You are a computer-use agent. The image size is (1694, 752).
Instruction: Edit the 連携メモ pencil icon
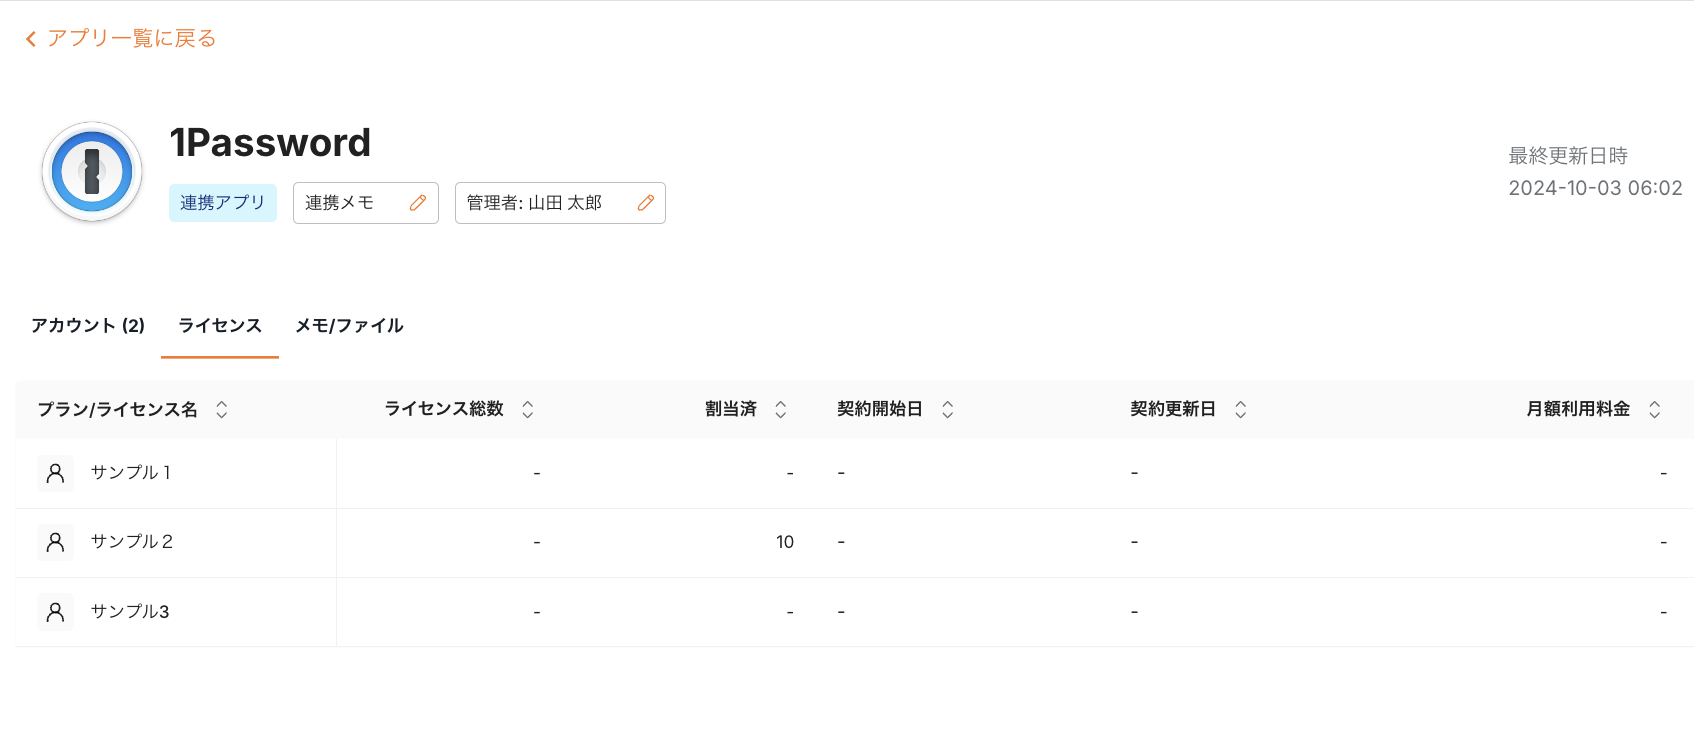pyautogui.click(x=418, y=203)
